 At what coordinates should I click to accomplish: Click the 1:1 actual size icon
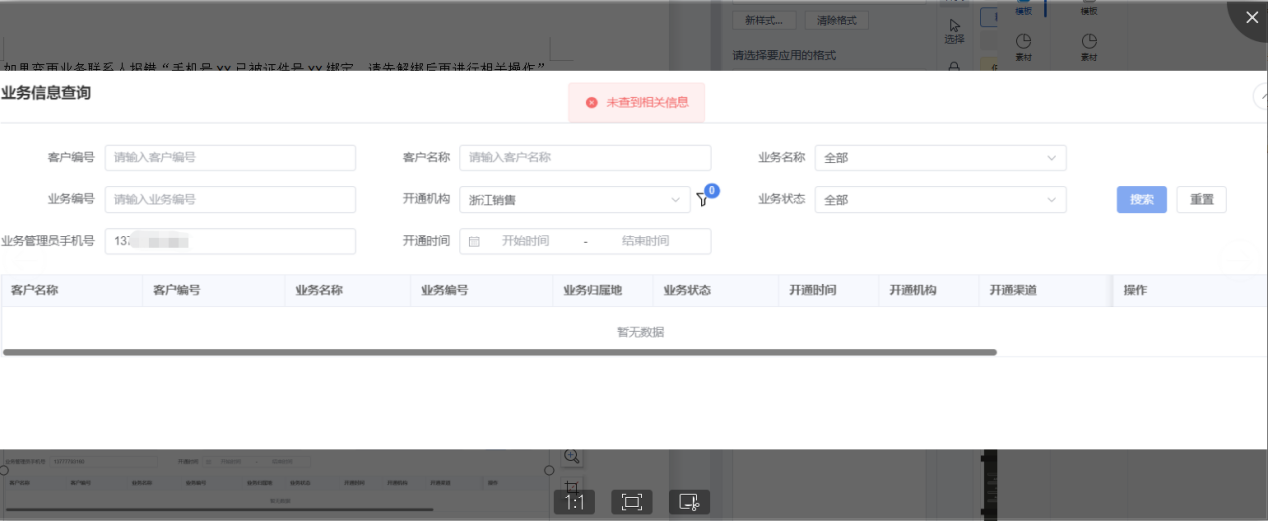pyautogui.click(x=575, y=502)
